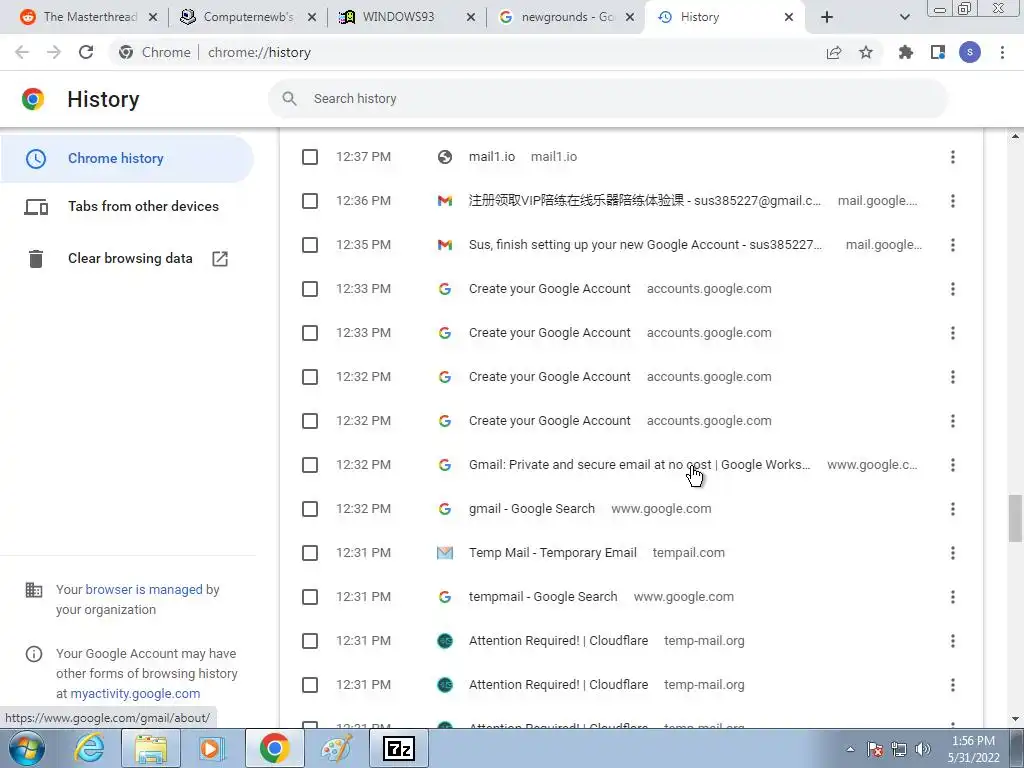Bookmark this tab with the star icon
Screen dimensions: 1024x768
pos(866,52)
